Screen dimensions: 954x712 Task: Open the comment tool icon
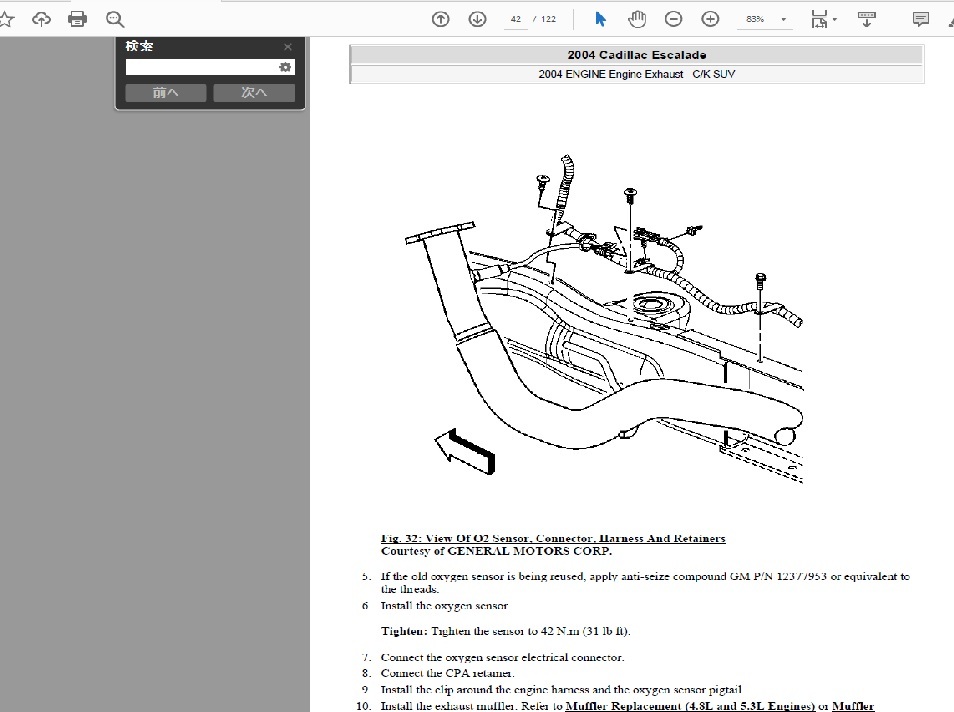pyautogui.click(x=921, y=19)
